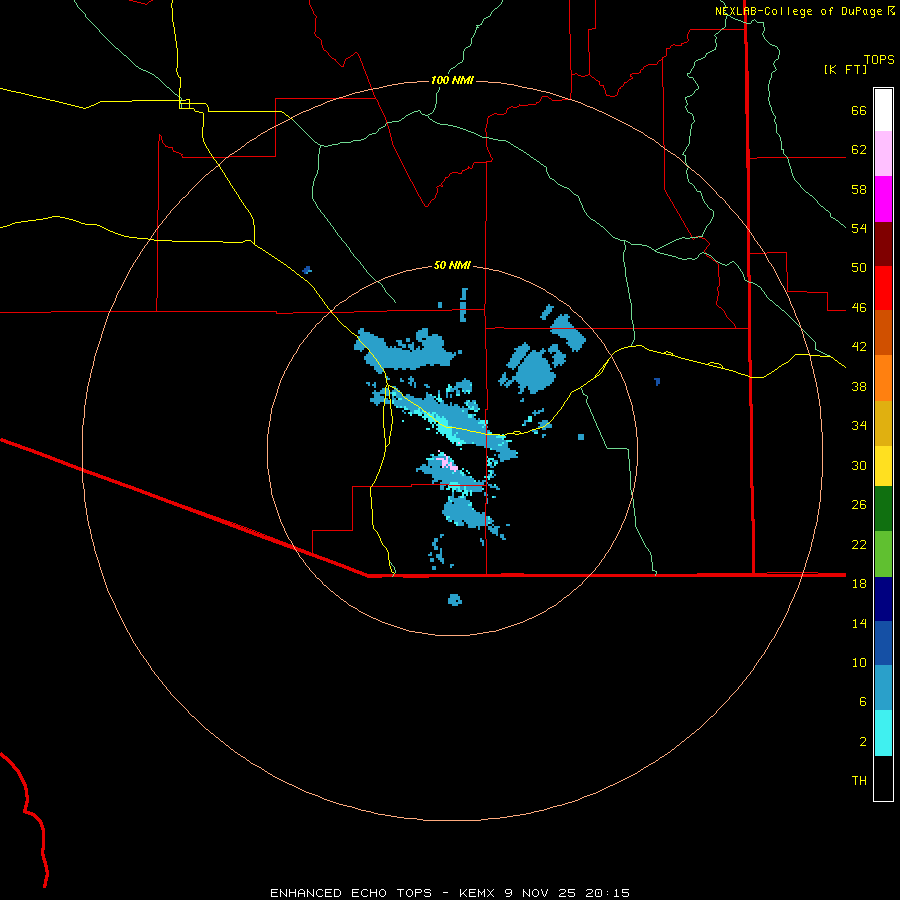Click the legend value 18
Screen dimensions: 900x900
[859, 584]
